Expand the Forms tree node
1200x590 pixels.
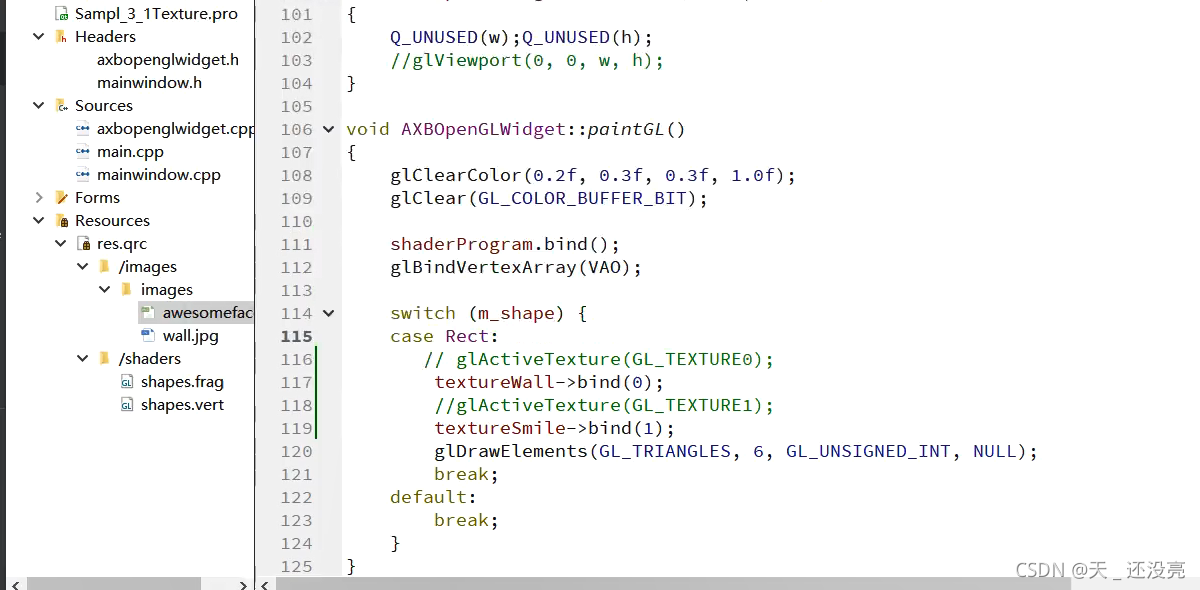(x=39, y=198)
